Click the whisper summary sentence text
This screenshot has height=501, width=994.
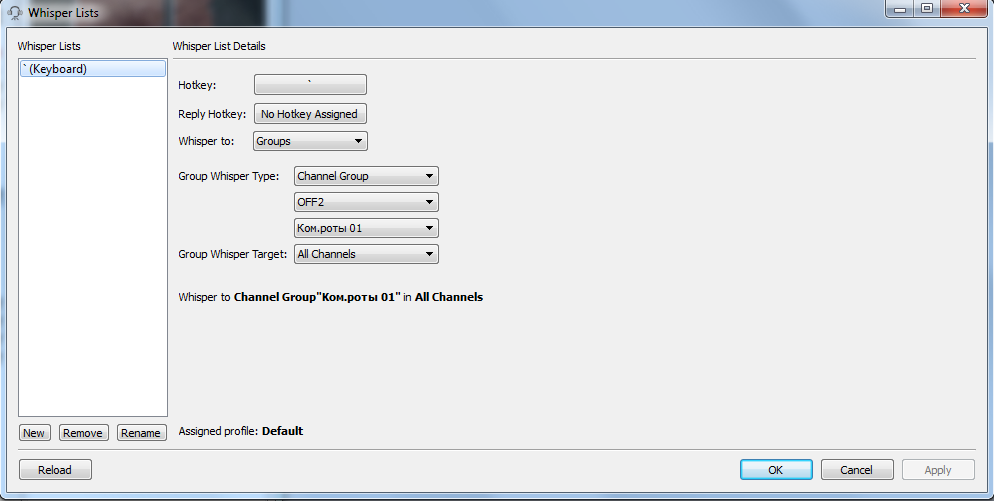coord(330,297)
